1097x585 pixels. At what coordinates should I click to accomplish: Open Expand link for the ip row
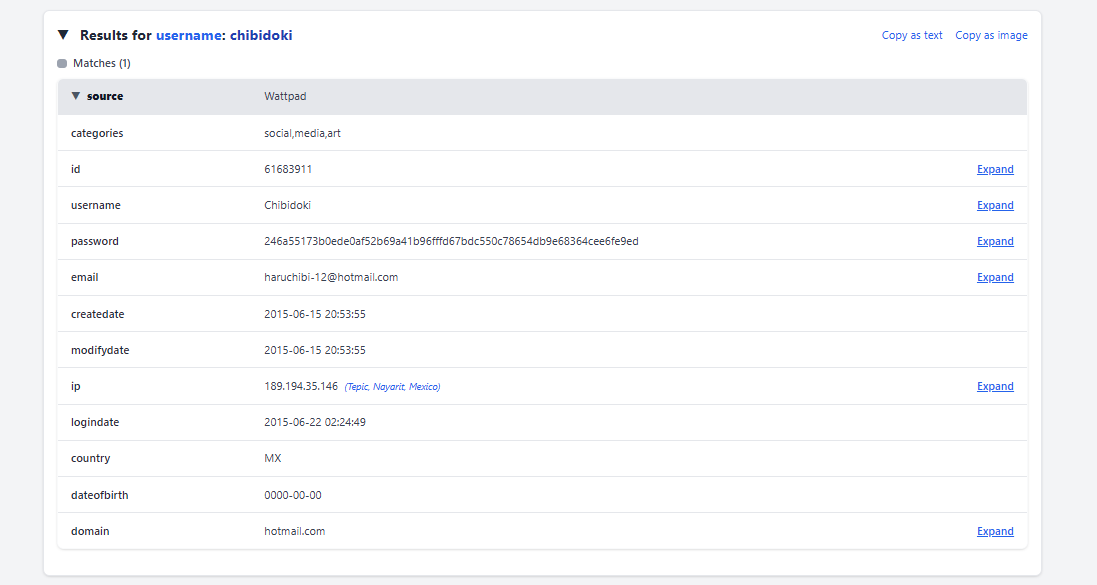coord(994,386)
